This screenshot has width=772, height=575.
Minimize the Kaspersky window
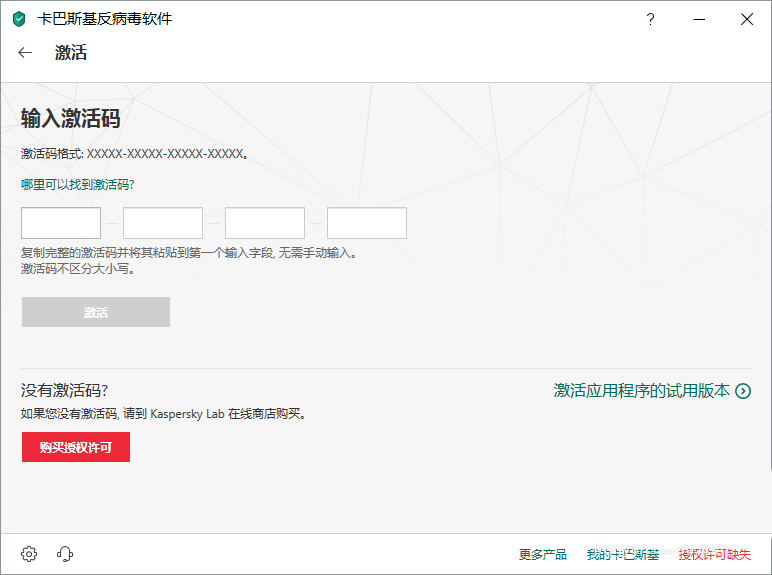coord(699,19)
